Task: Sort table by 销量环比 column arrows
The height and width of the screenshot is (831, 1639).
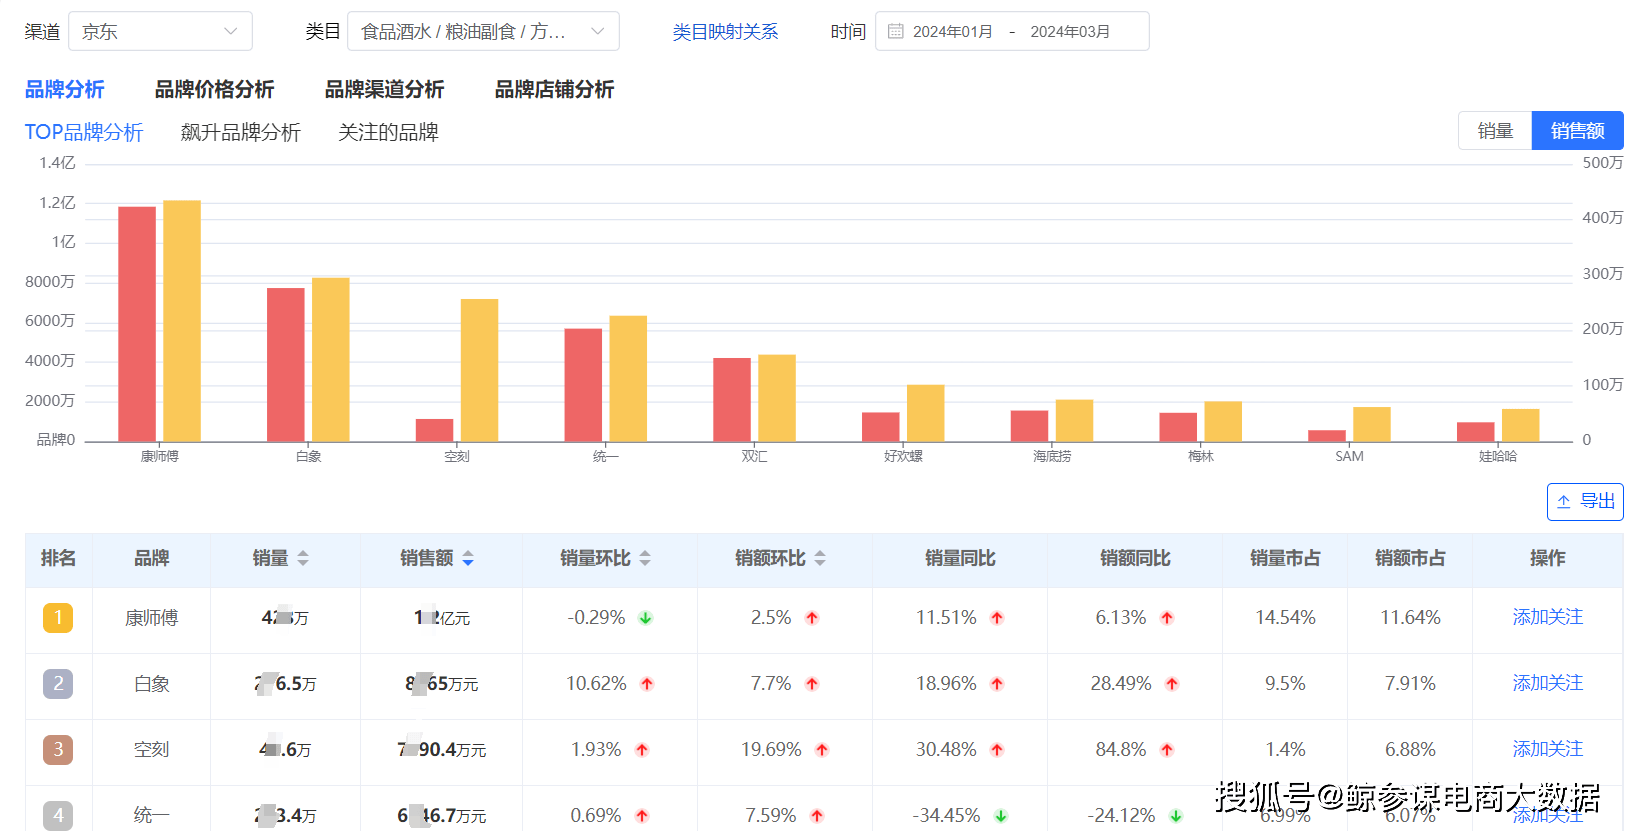Action: 645,558
